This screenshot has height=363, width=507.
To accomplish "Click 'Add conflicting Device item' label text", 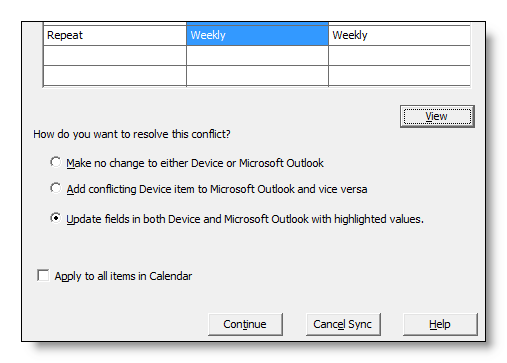I will click(x=217, y=189).
